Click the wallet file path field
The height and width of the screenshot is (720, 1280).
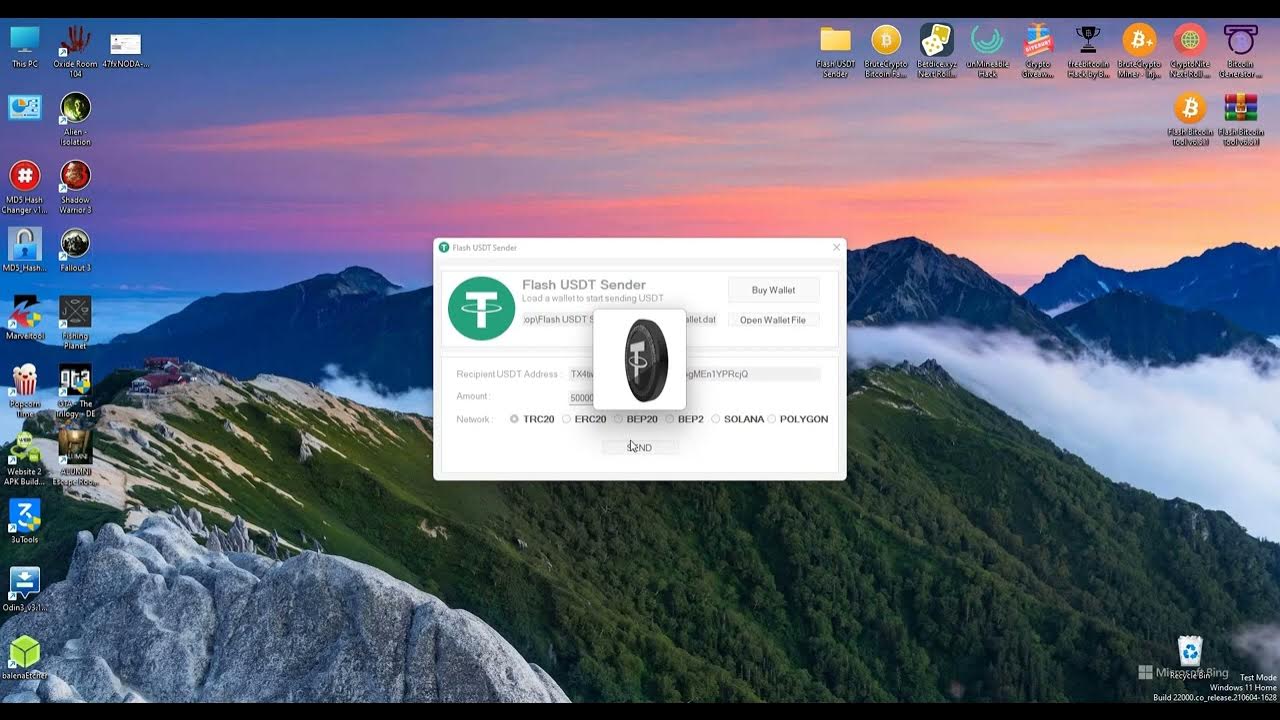[620, 320]
